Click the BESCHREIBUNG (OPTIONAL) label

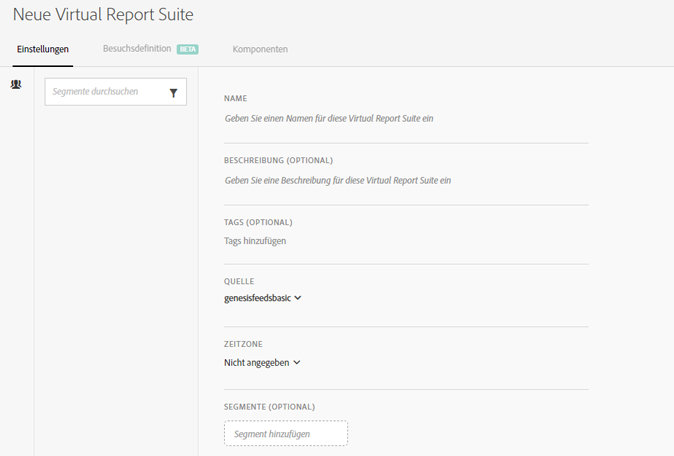pyautogui.click(x=278, y=160)
